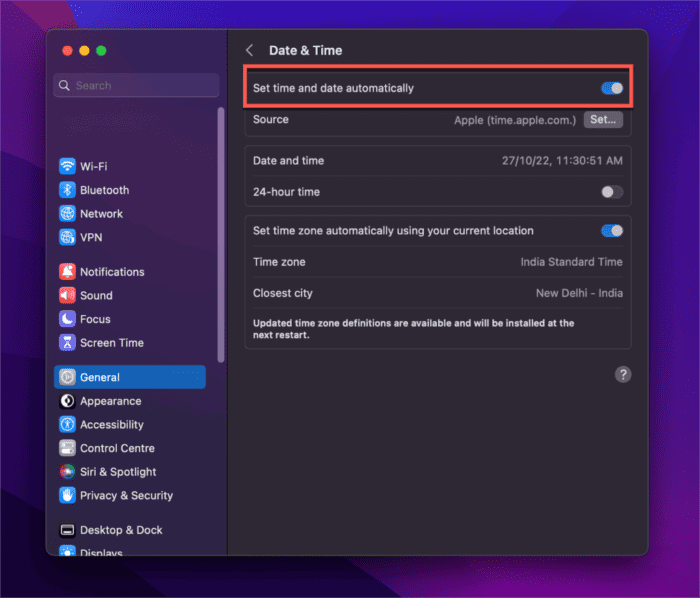Click the Closest city label
This screenshot has height=598, width=700.
283,293
